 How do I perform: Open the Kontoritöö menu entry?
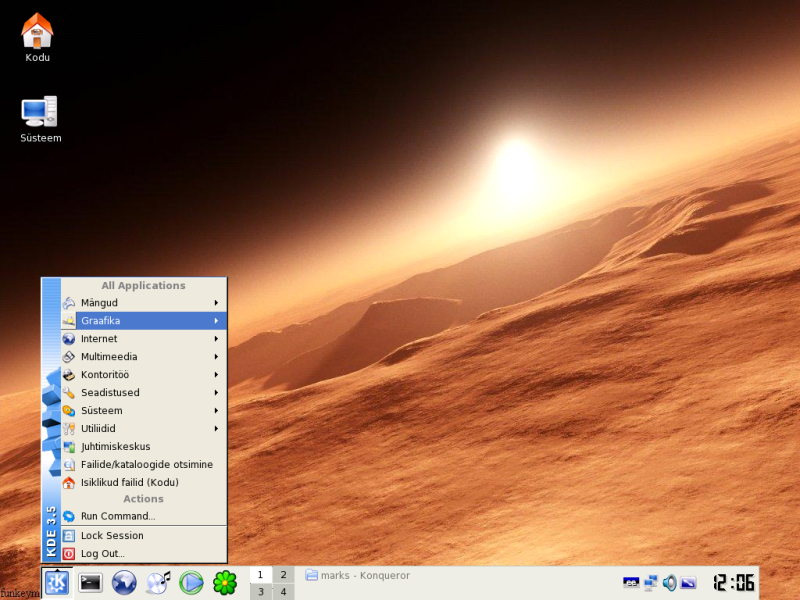pos(144,374)
